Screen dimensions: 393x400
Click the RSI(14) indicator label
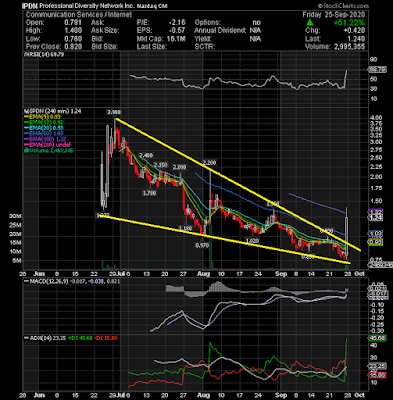pos(44,54)
